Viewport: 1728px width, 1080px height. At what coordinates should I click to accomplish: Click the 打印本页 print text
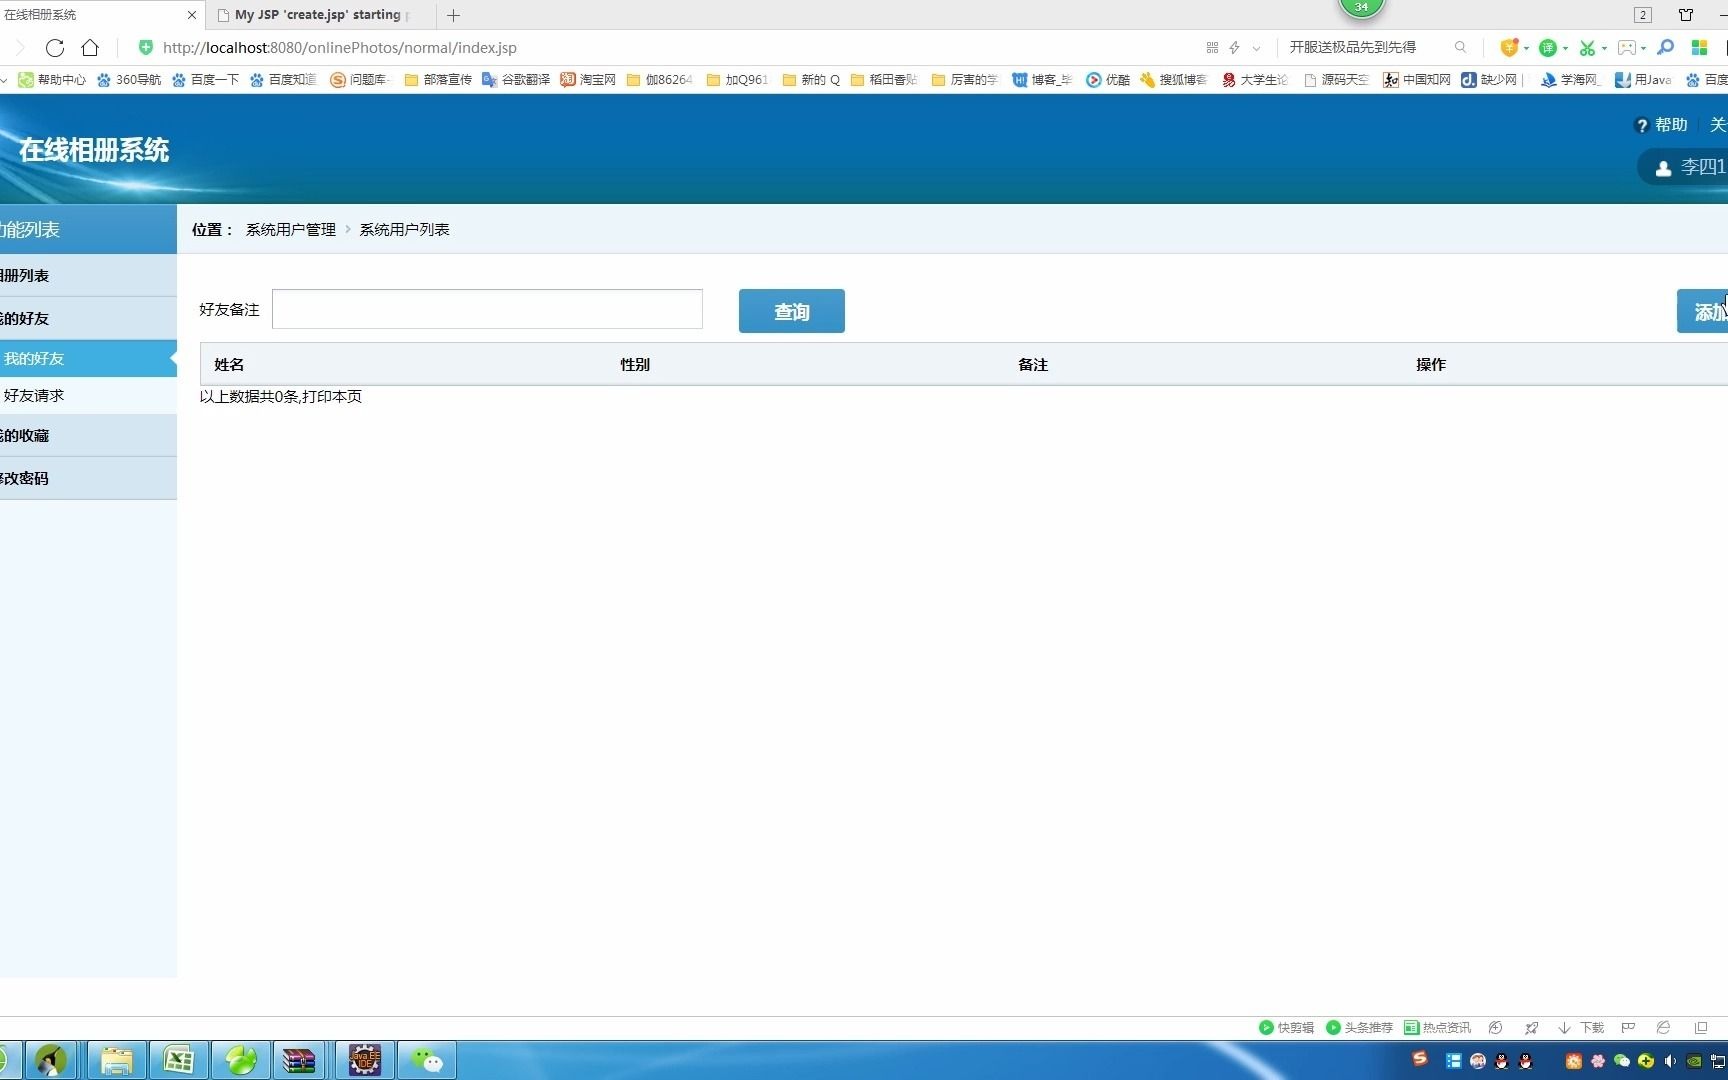332,396
